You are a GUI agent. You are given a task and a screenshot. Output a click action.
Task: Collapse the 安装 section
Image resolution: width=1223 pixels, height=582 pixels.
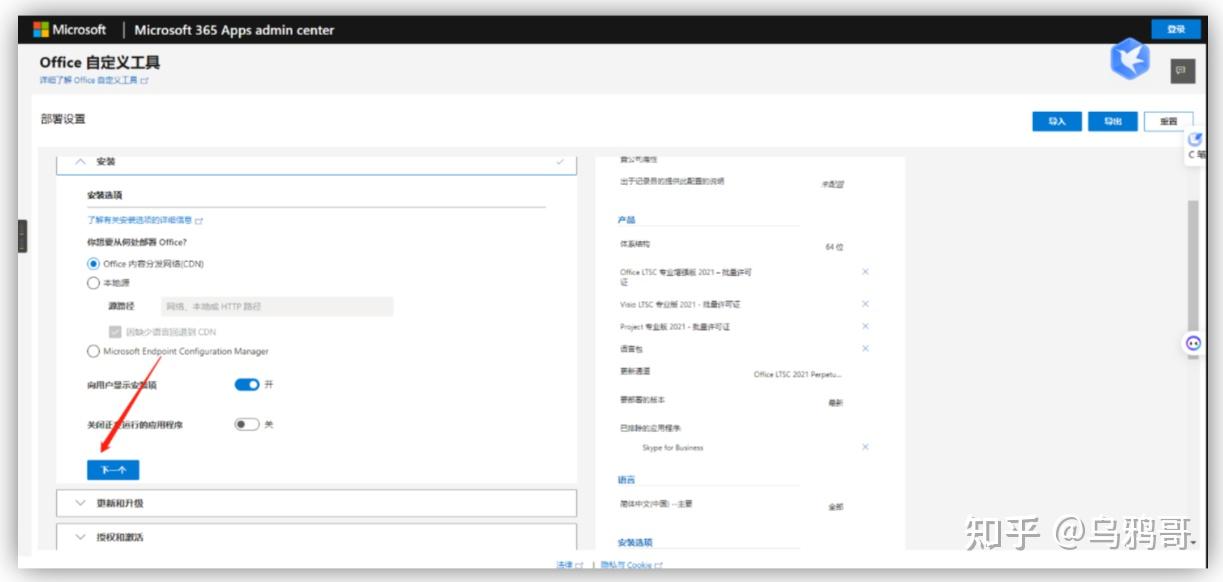316,161
